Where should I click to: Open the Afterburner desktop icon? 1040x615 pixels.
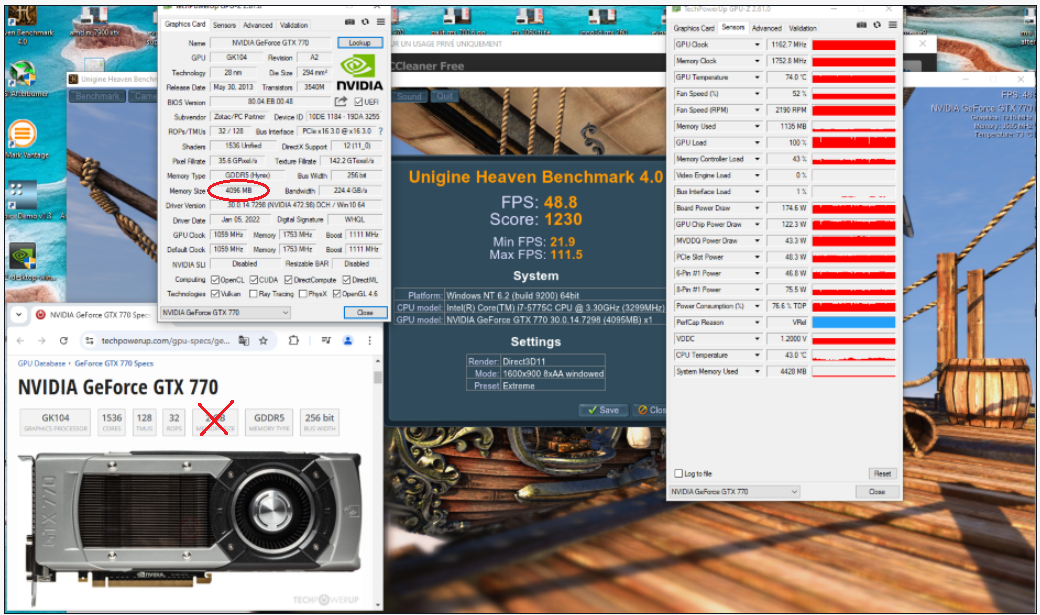(22, 73)
